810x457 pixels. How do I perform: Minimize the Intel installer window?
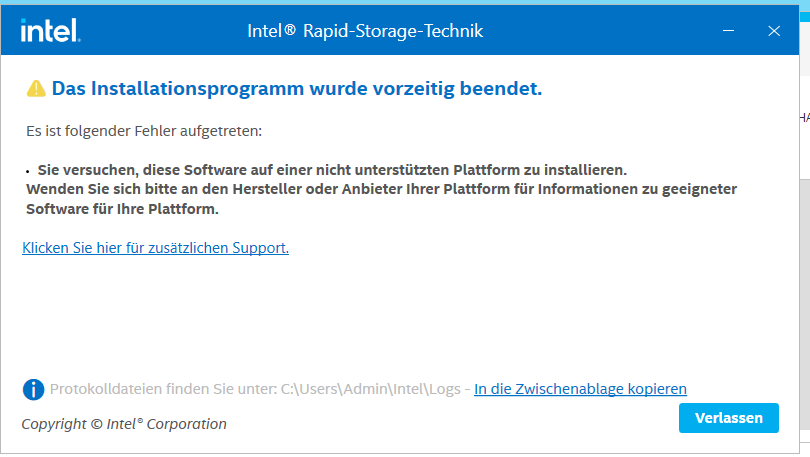(x=730, y=31)
